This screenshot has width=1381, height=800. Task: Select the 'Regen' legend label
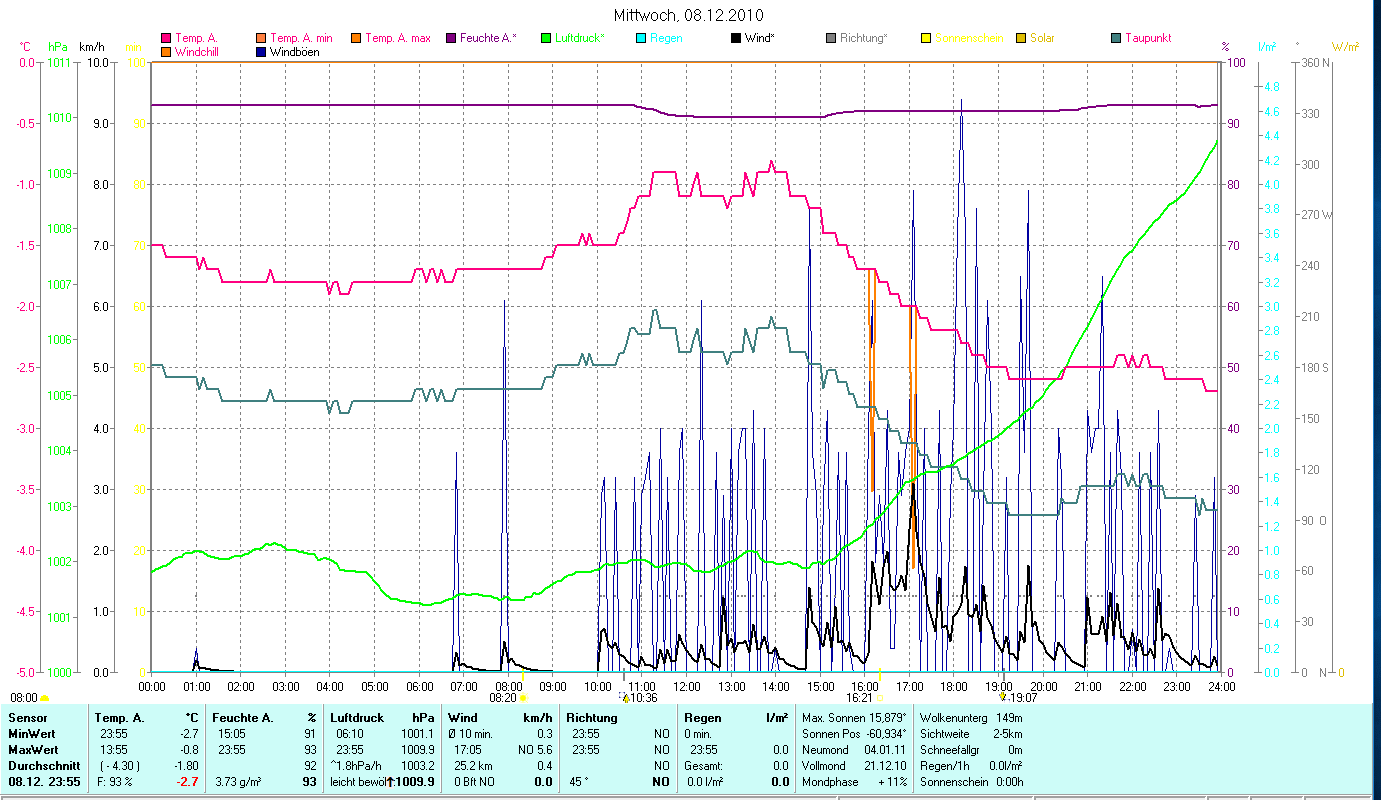pos(666,38)
